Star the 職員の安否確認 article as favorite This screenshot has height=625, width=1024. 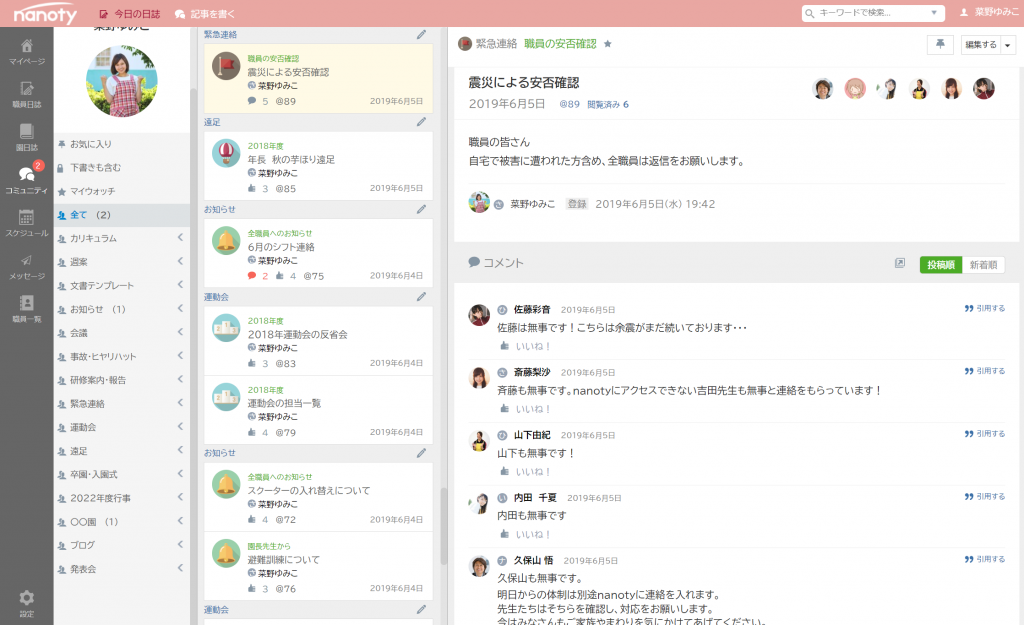(608, 44)
